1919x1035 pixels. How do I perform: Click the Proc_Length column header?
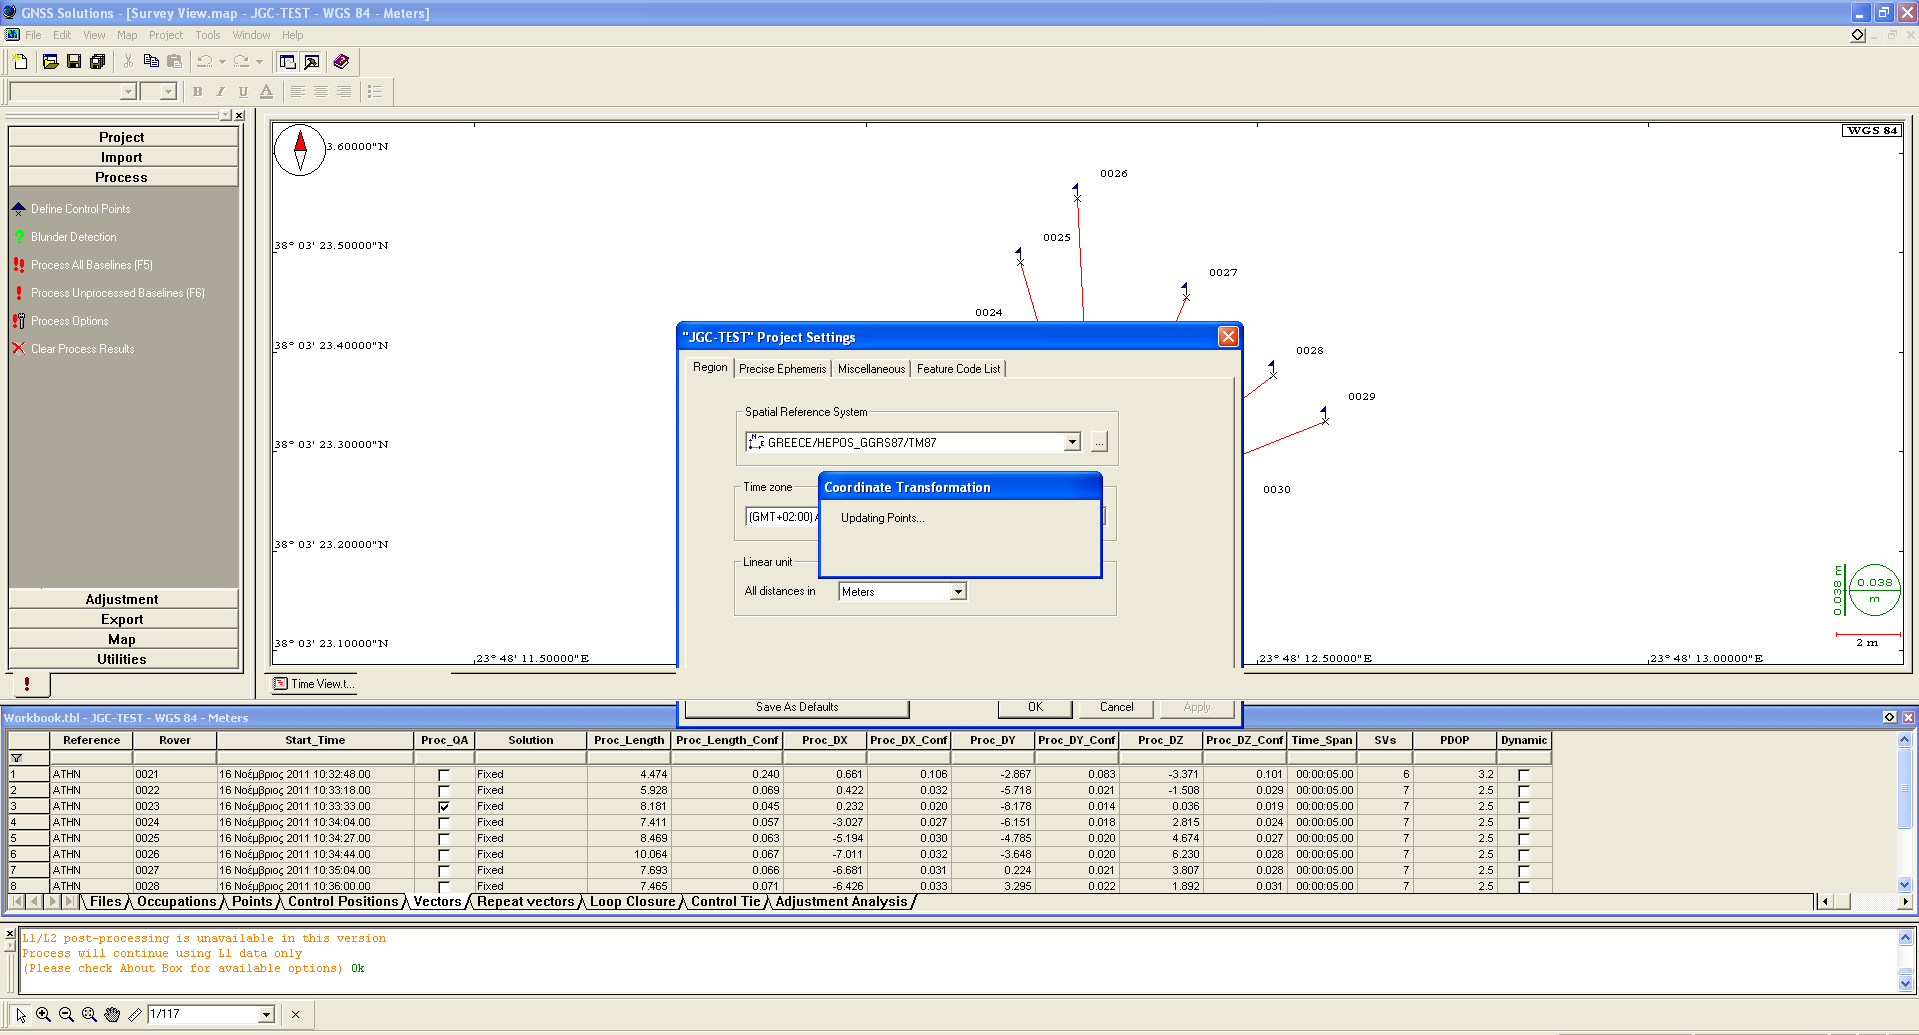coord(628,741)
